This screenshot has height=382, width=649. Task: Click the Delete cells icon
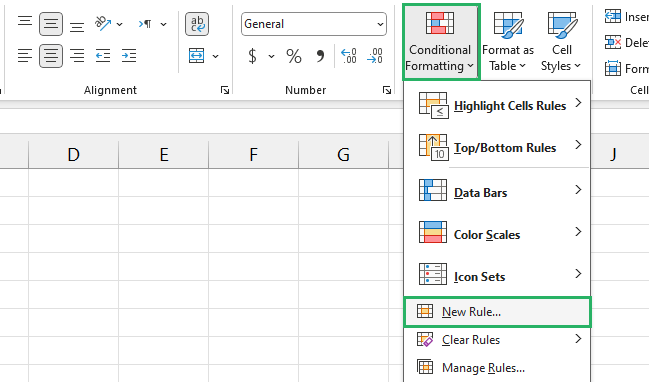click(613, 42)
